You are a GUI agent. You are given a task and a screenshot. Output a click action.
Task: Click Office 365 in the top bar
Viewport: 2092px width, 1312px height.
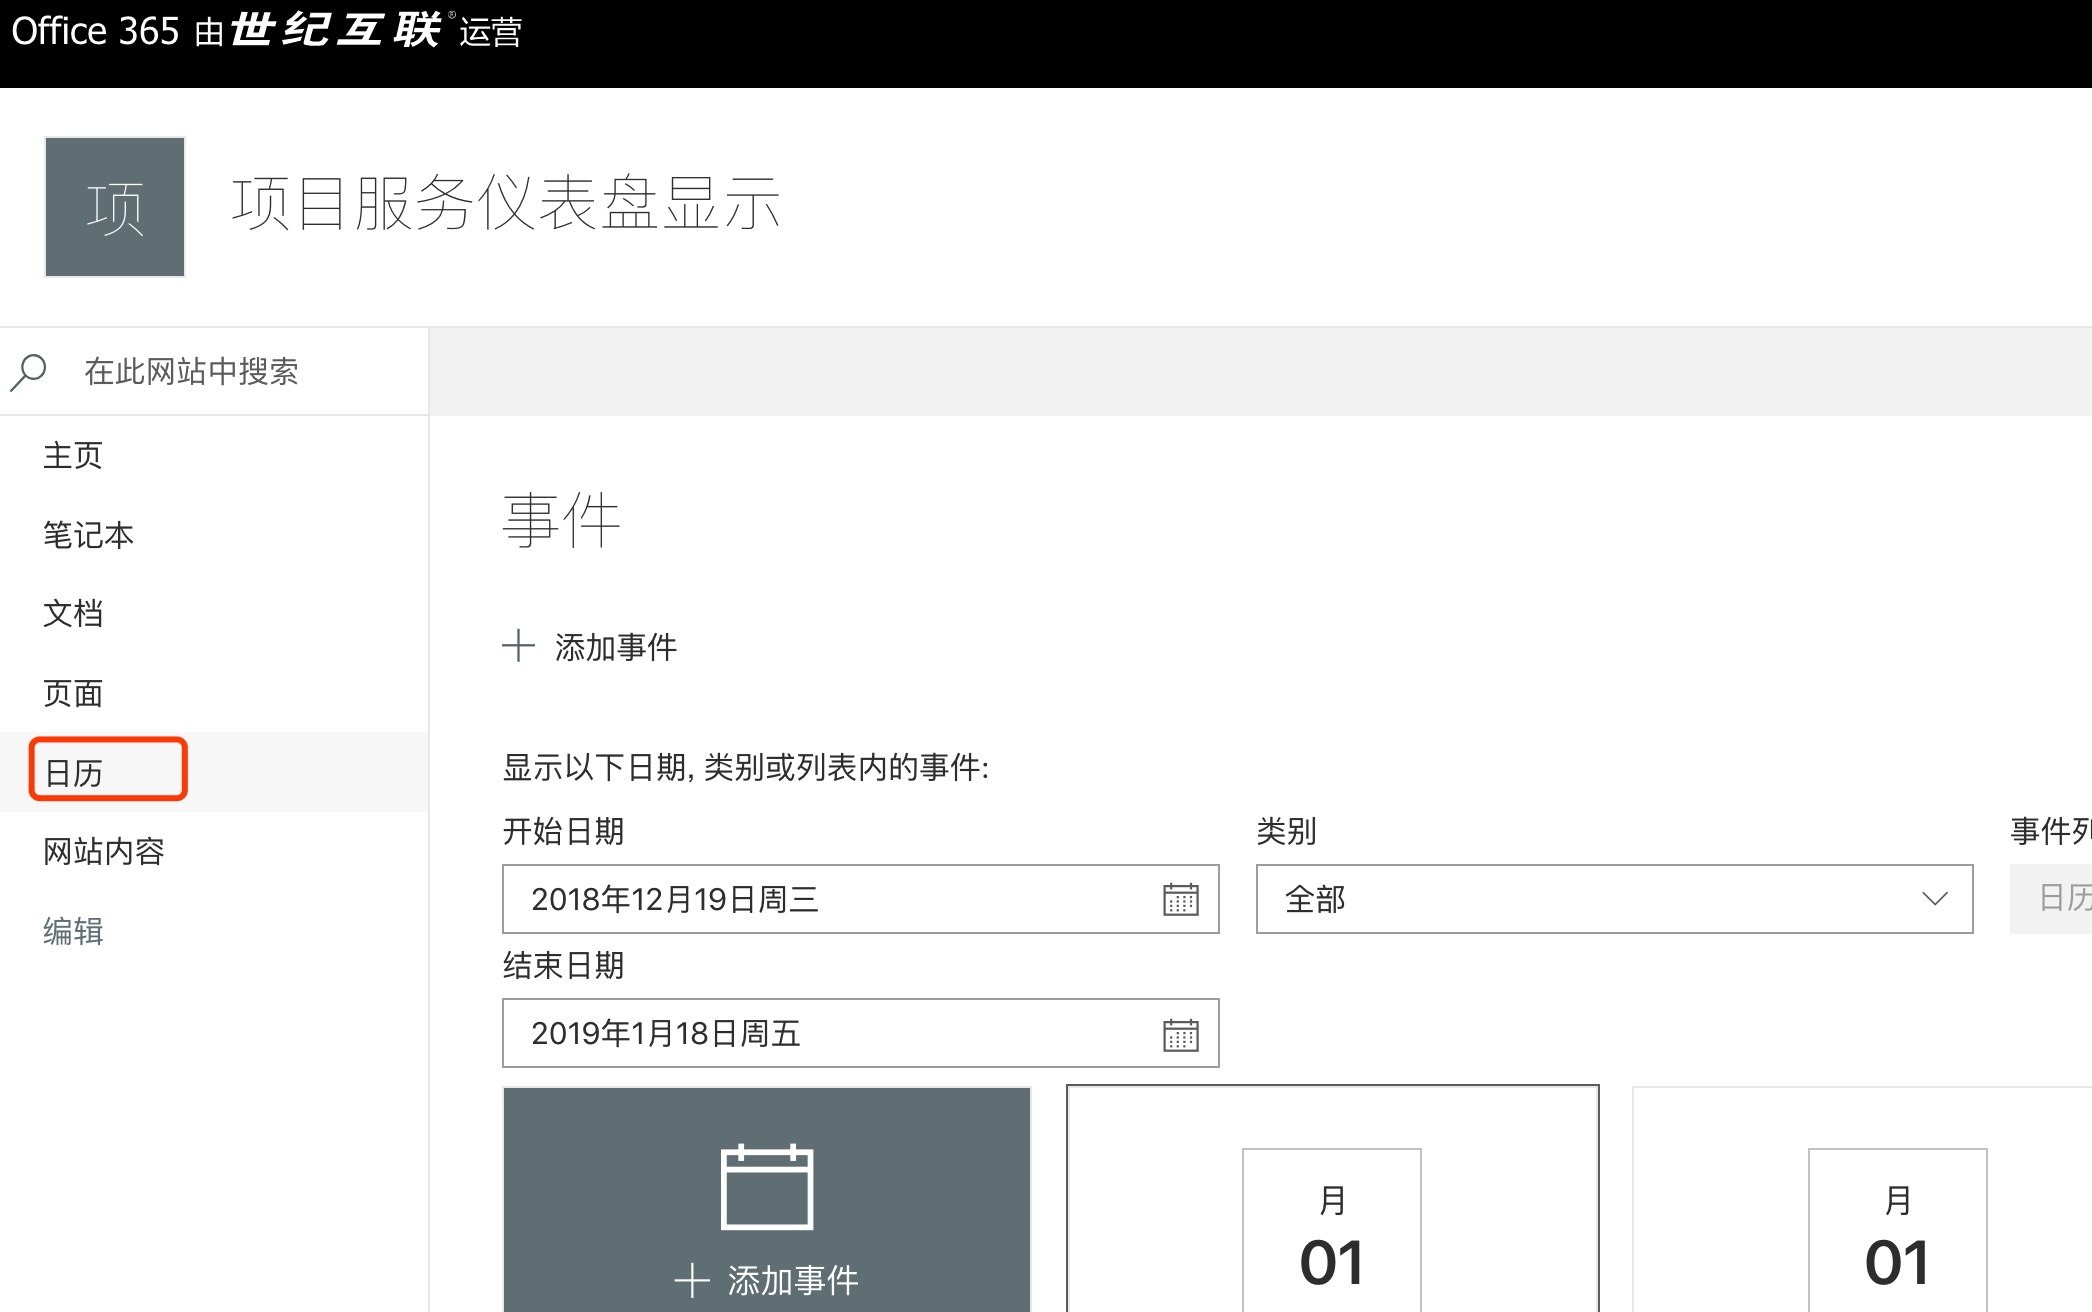pos(95,31)
